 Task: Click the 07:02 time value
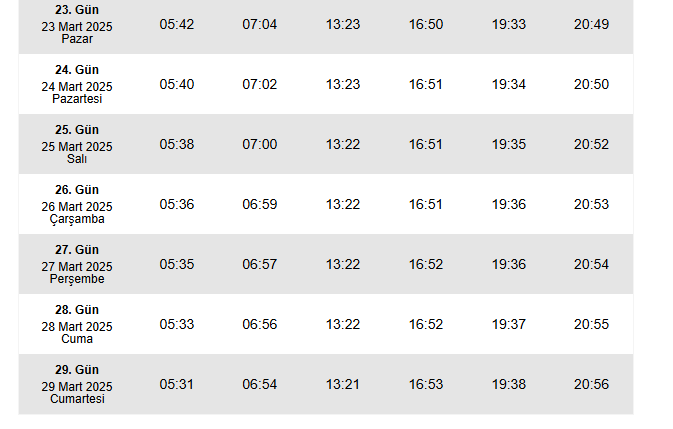260,85
